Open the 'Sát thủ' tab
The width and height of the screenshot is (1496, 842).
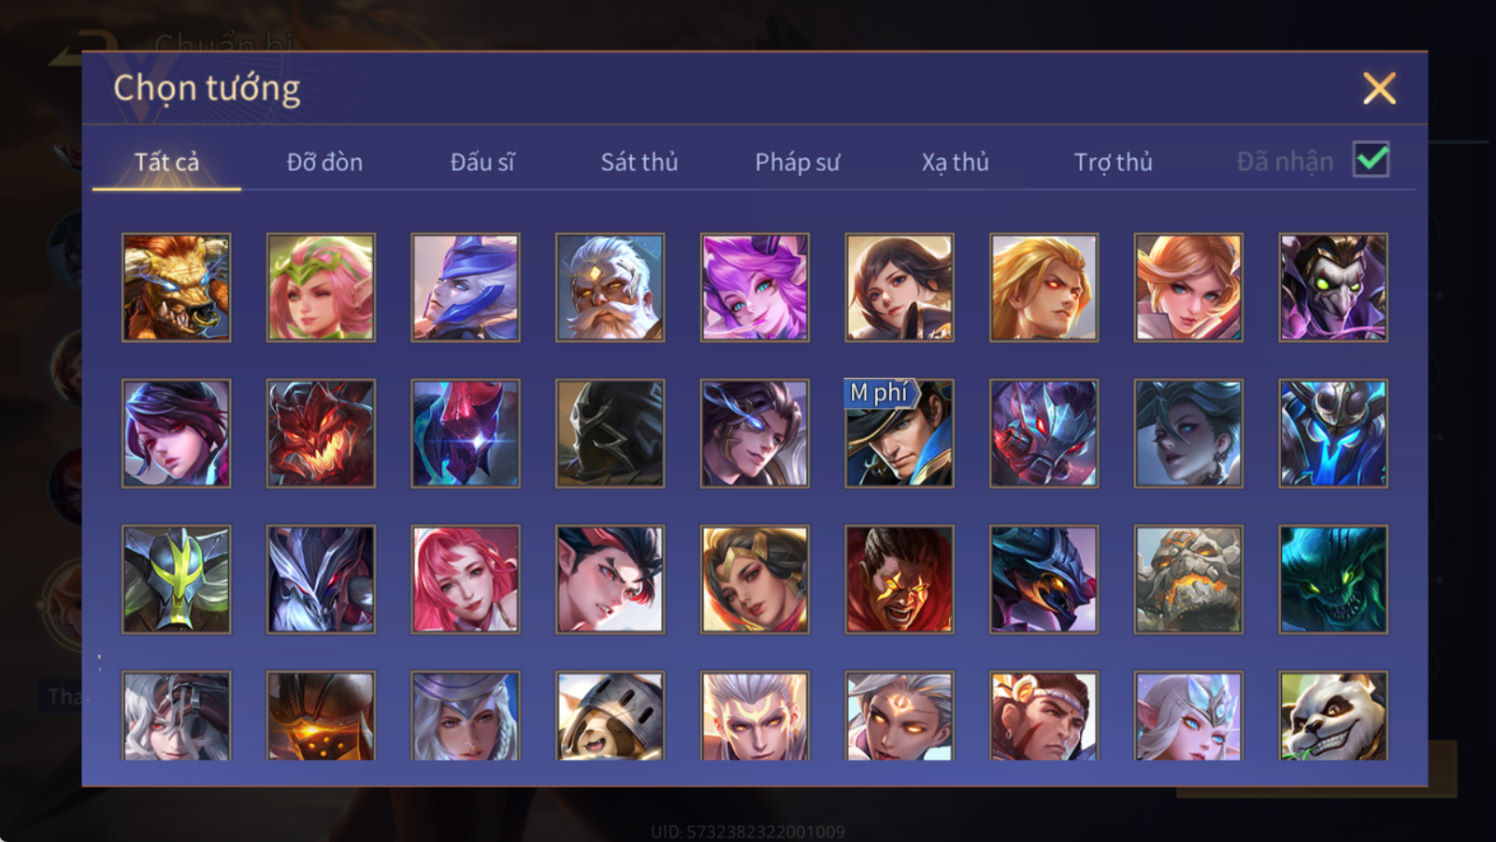pyautogui.click(x=639, y=162)
